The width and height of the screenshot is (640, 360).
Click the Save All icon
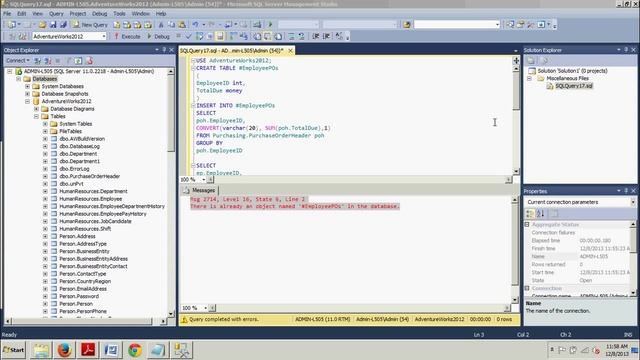63,25
